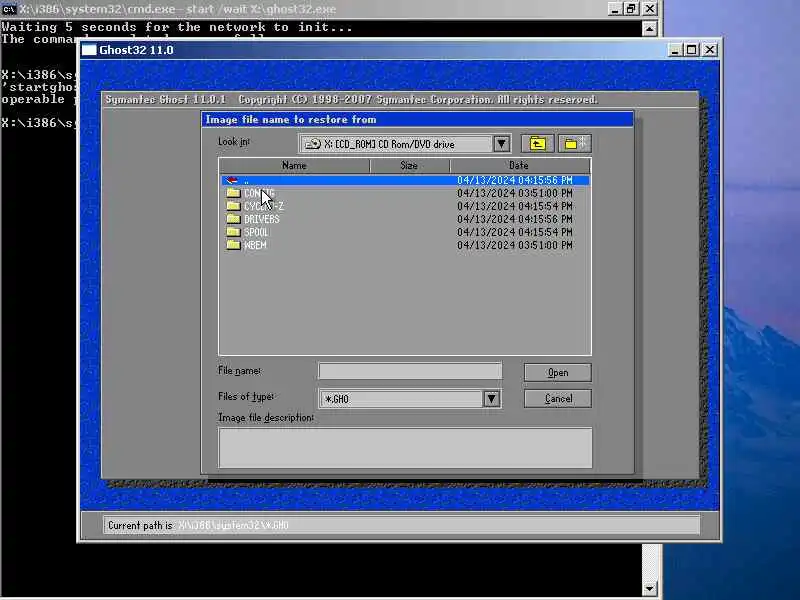Click the Open button
This screenshot has height=600, width=800.
558,372
